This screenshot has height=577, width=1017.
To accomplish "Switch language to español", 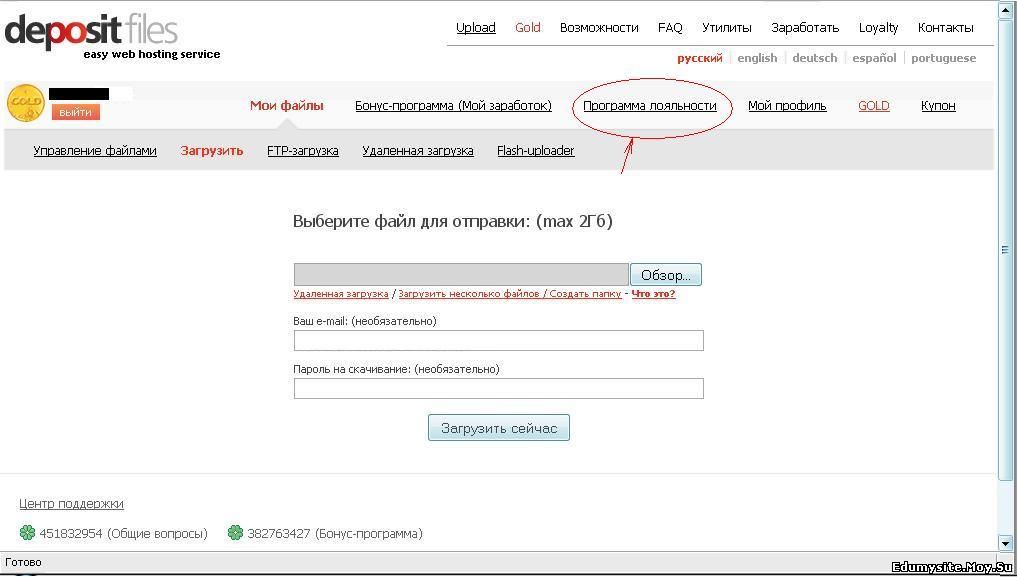I will pos(874,58).
